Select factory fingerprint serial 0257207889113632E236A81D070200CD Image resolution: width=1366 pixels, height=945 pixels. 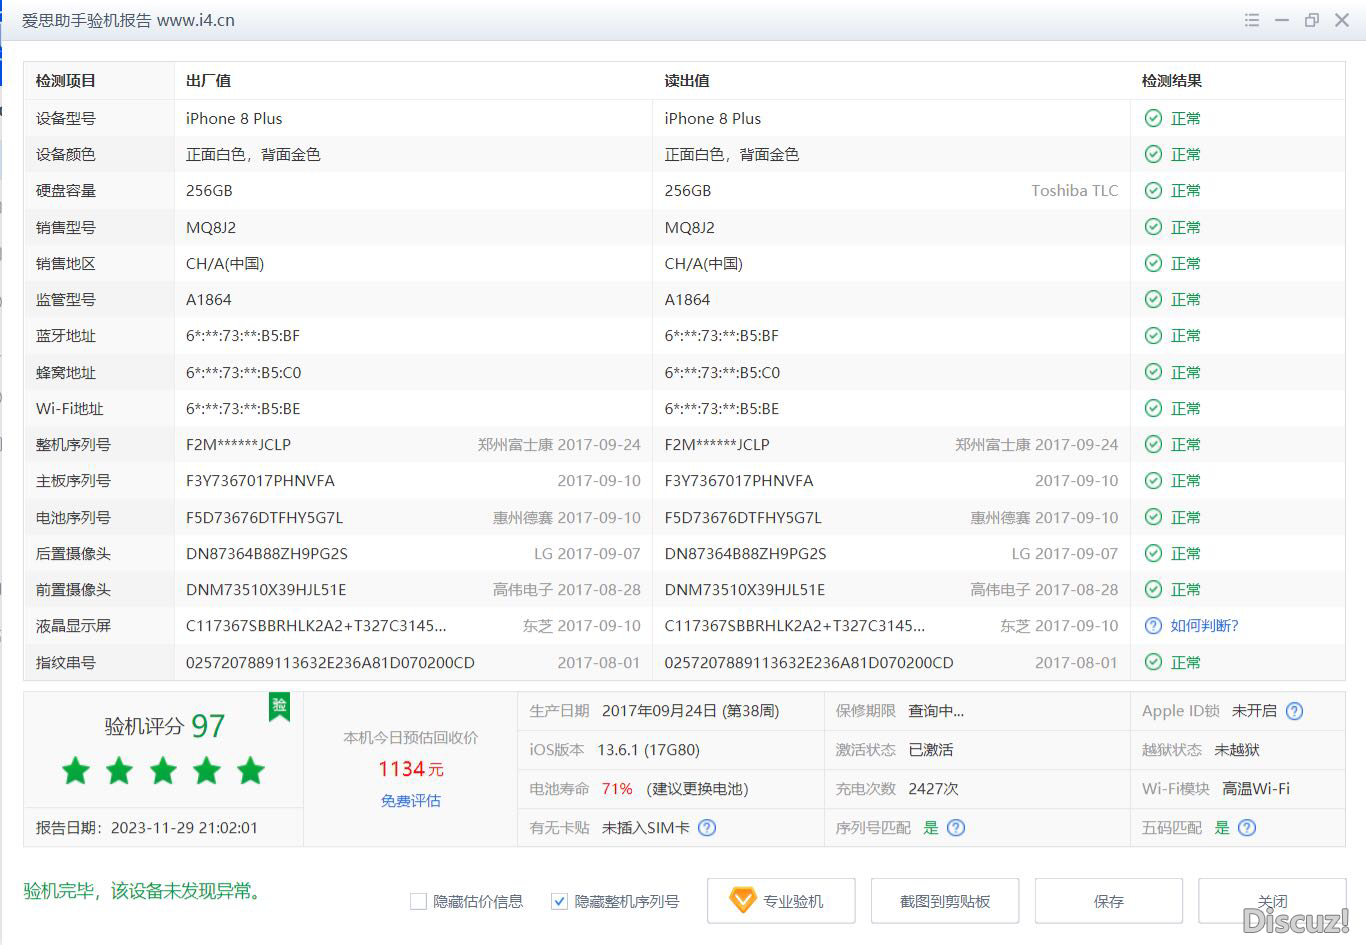(330, 662)
